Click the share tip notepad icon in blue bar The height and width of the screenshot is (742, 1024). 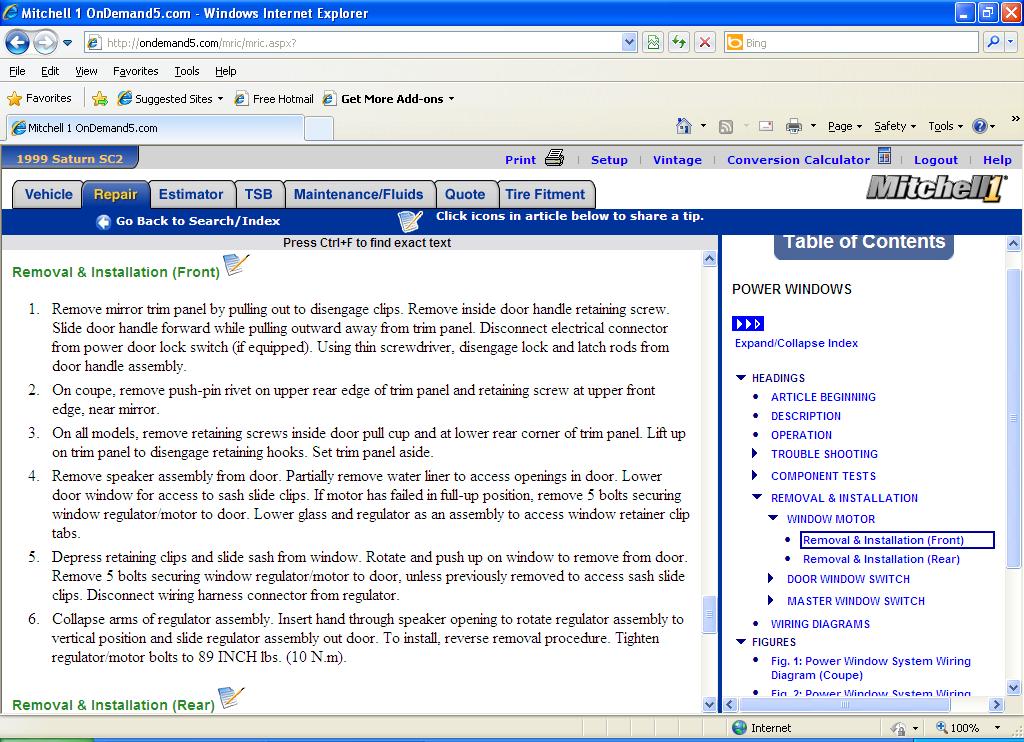click(410, 221)
